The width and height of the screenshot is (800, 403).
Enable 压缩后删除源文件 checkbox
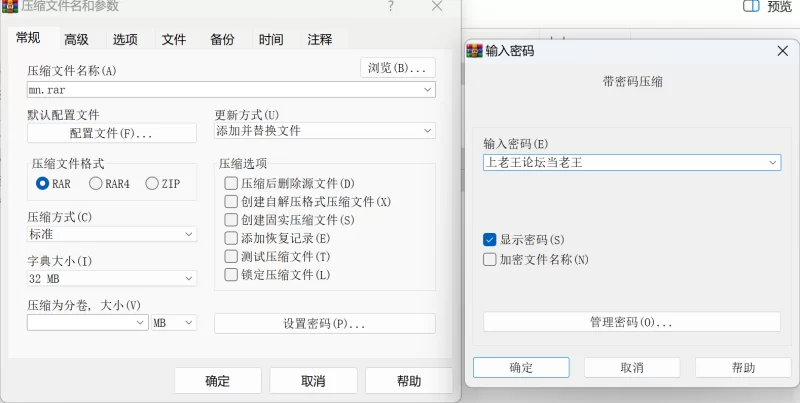(231, 183)
